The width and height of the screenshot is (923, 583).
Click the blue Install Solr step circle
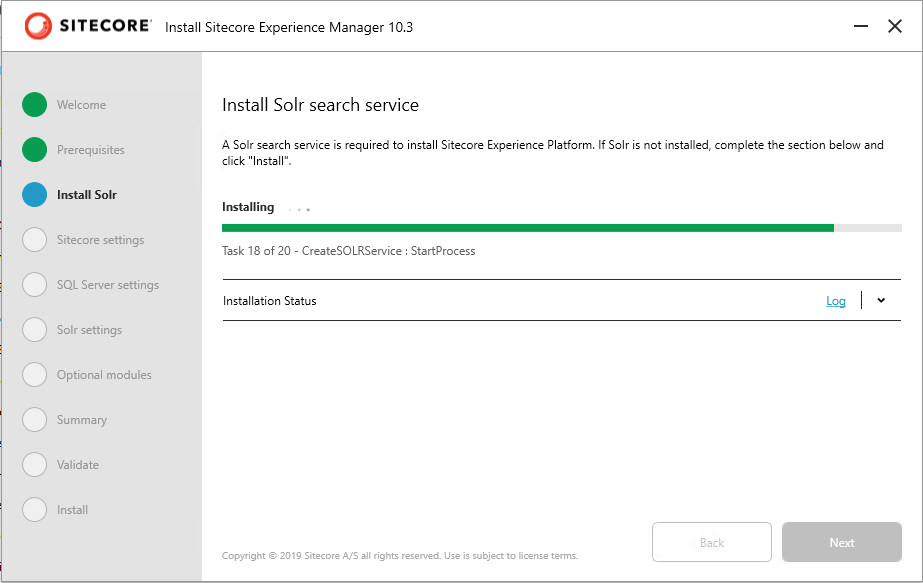point(35,195)
